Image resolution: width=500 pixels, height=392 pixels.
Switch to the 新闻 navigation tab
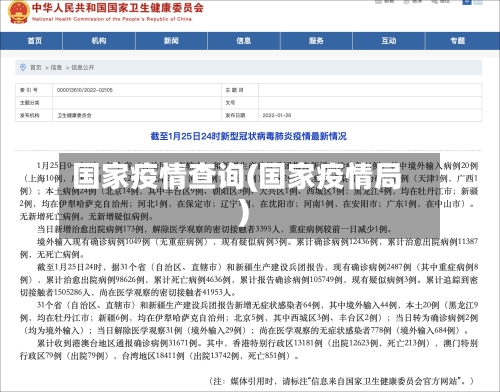171,41
